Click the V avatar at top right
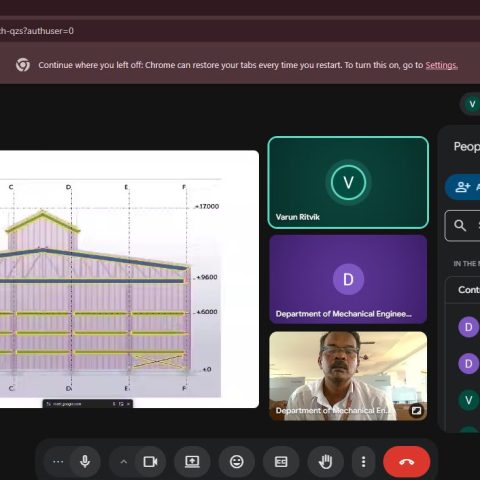Image resolution: width=480 pixels, height=480 pixels. tap(472, 104)
